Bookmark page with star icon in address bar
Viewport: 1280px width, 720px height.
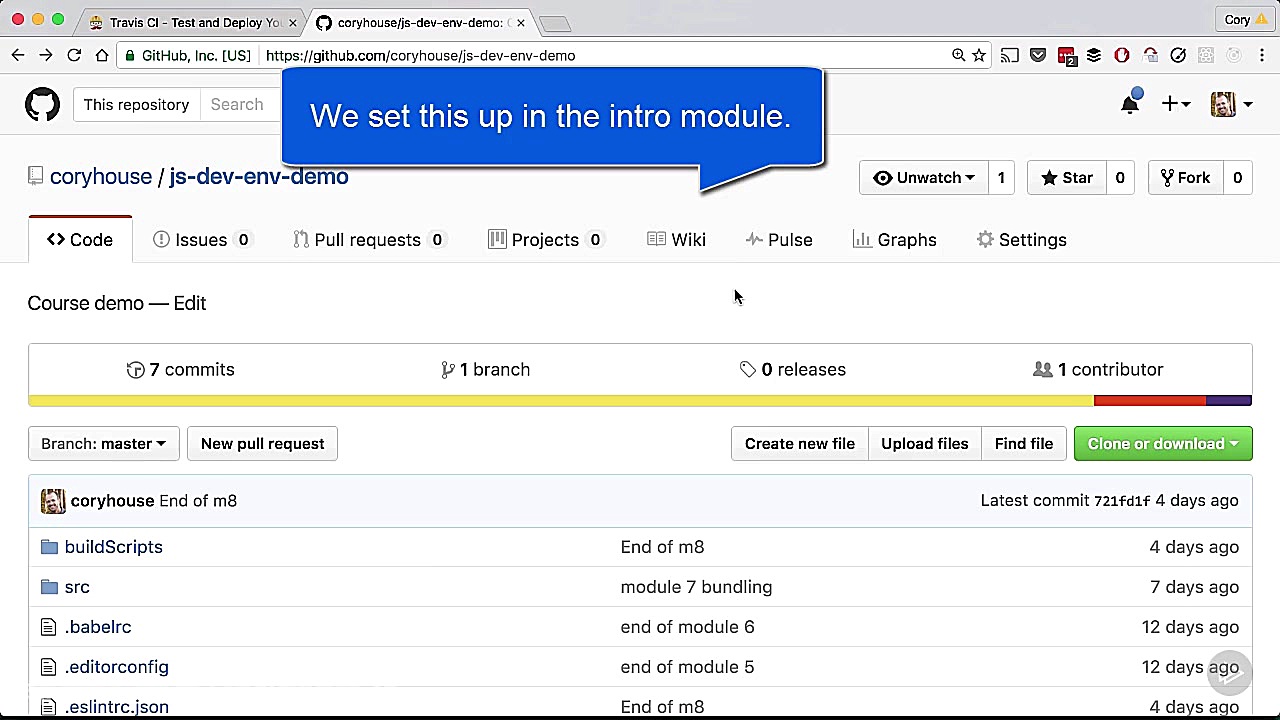(x=979, y=55)
